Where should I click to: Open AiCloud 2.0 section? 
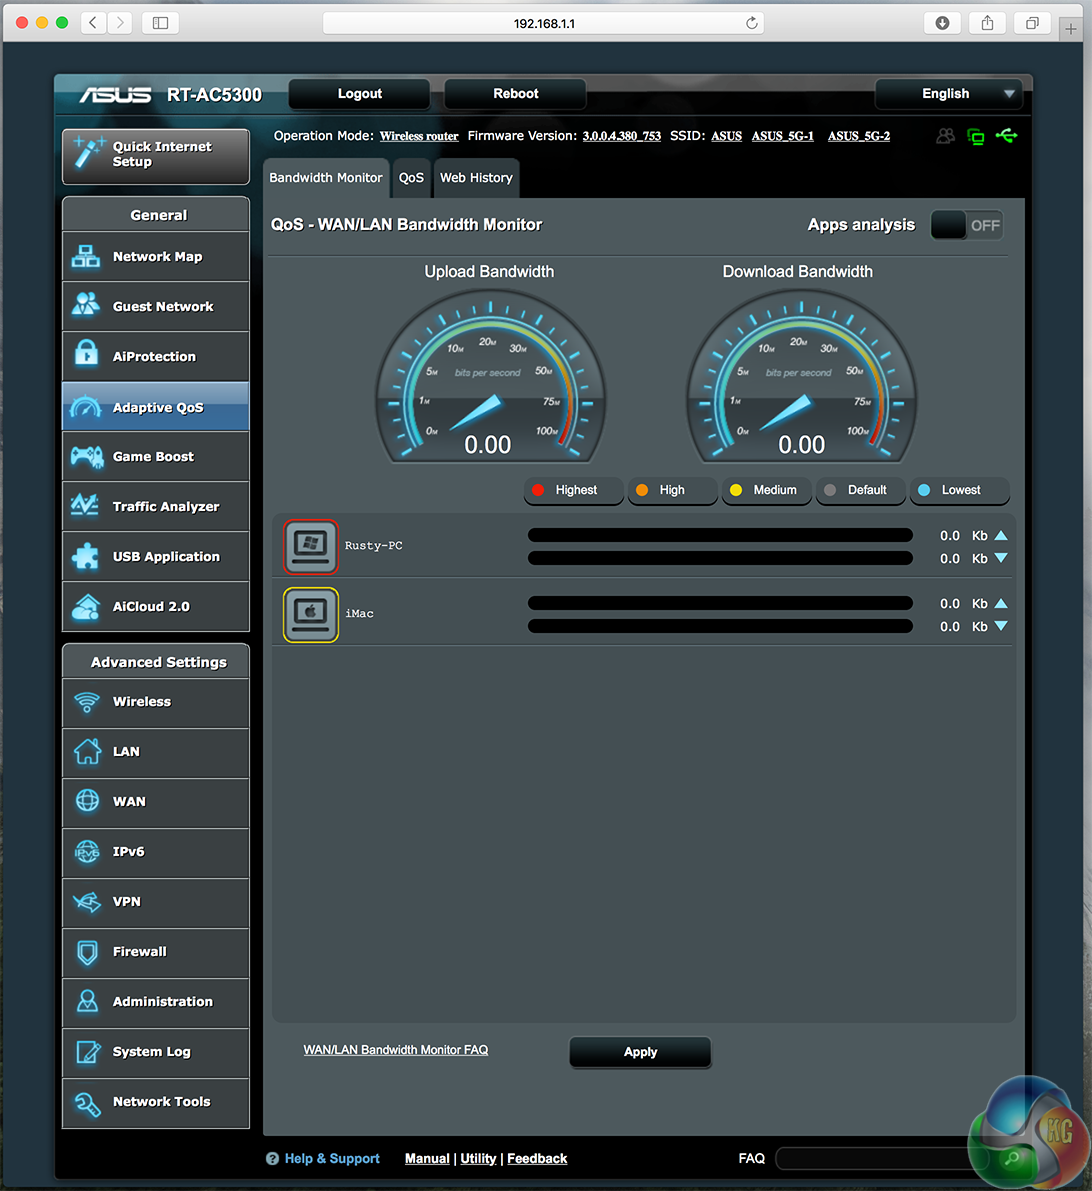[x=156, y=606]
